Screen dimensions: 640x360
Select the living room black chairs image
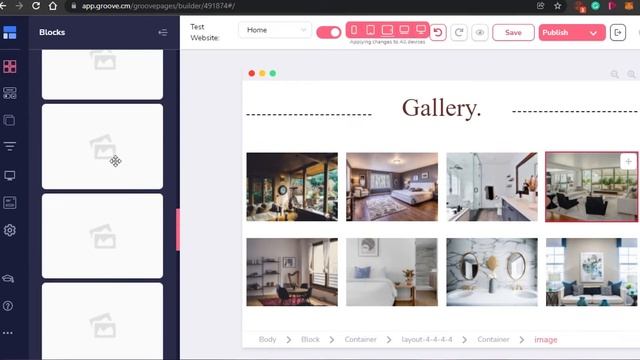[591, 187]
